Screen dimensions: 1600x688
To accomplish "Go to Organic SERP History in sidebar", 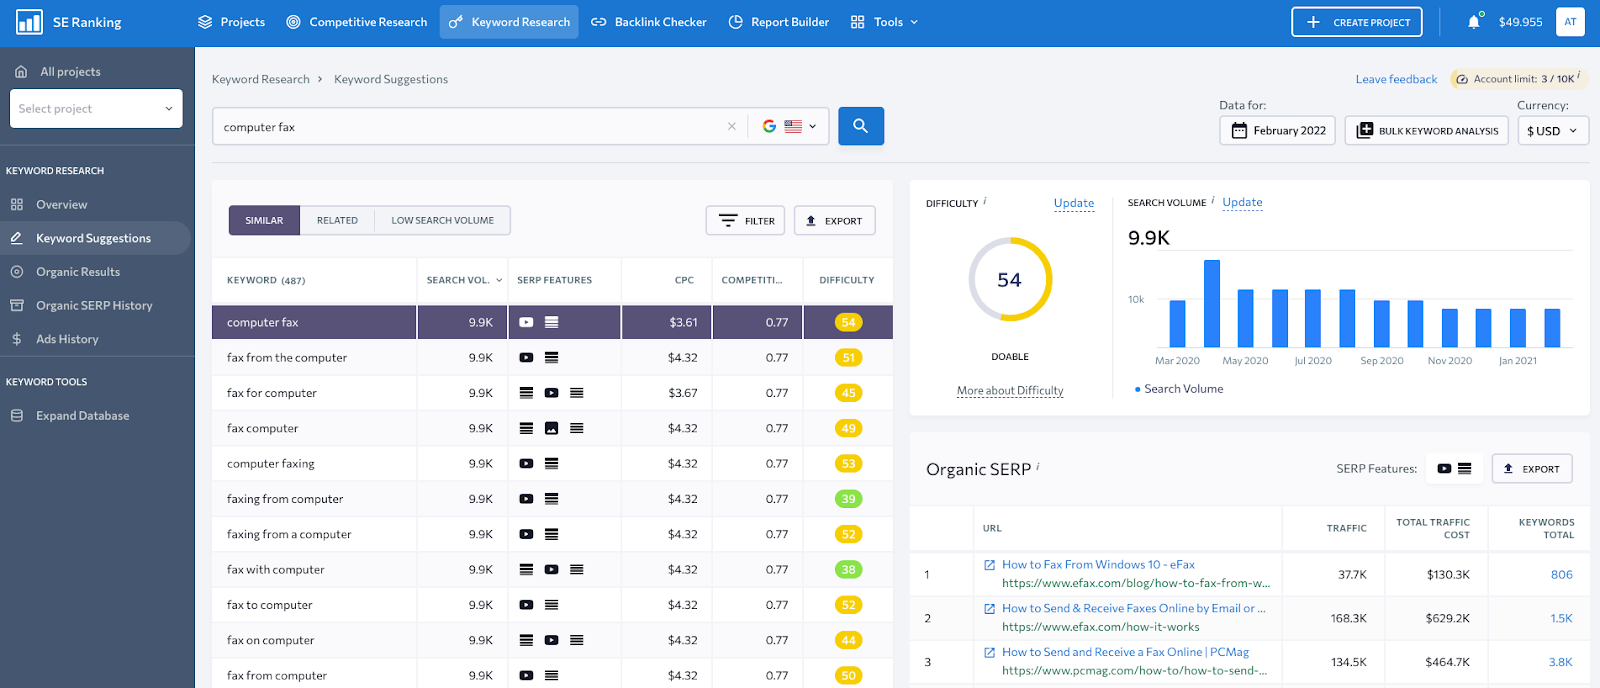I will coord(94,306).
